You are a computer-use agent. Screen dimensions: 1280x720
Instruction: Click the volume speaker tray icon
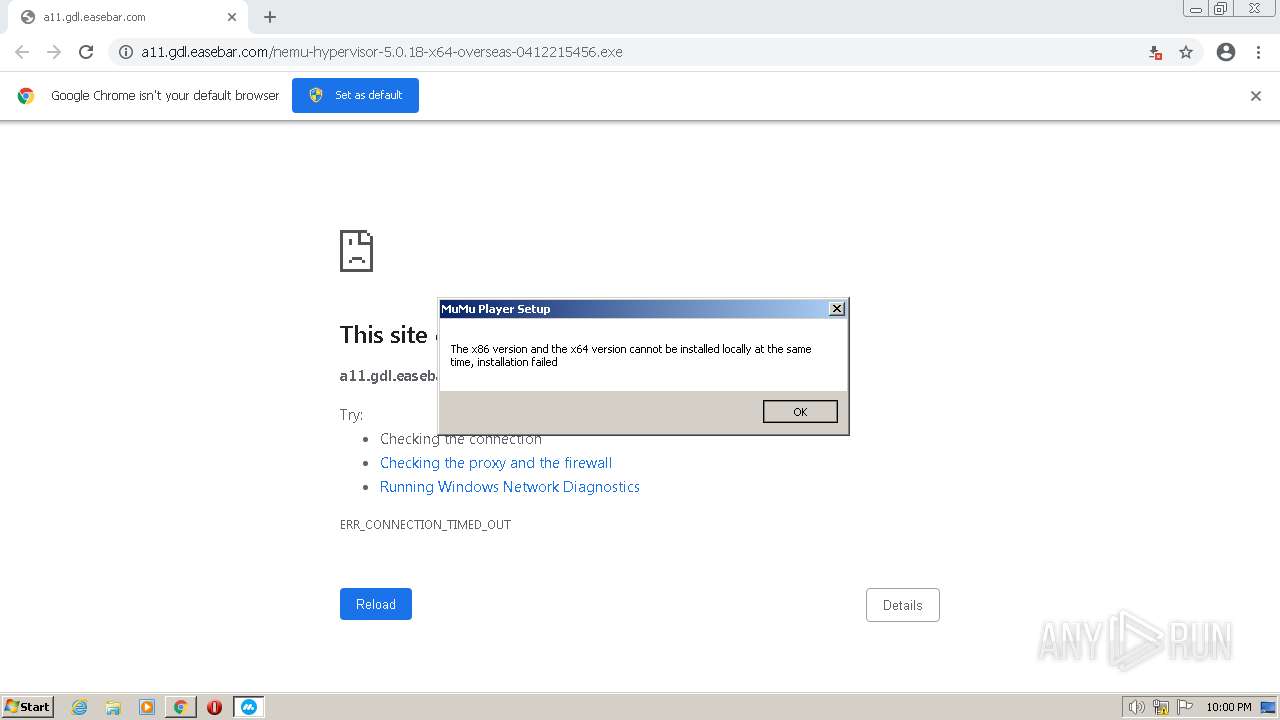point(1136,707)
